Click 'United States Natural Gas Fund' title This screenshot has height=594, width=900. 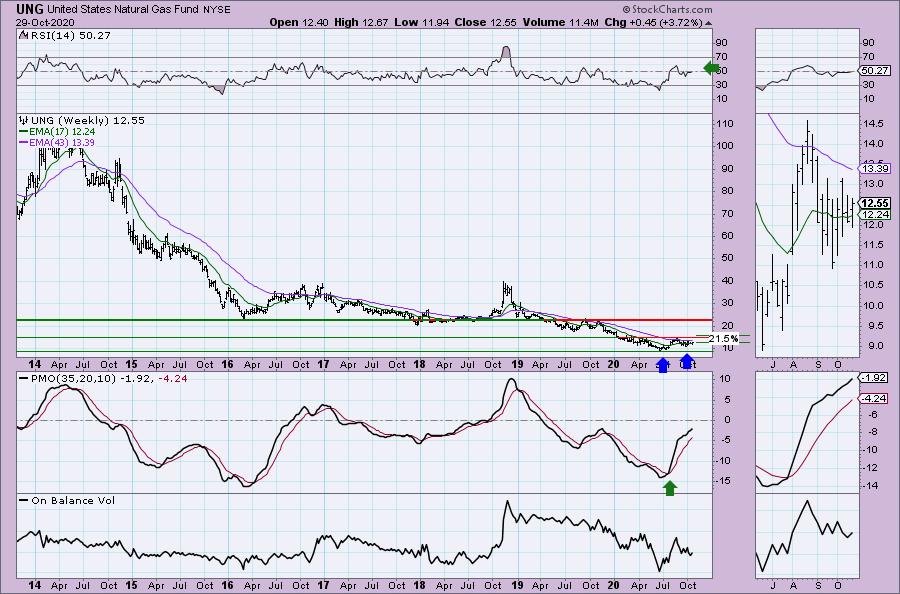pyautogui.click(x=123, y=9)
